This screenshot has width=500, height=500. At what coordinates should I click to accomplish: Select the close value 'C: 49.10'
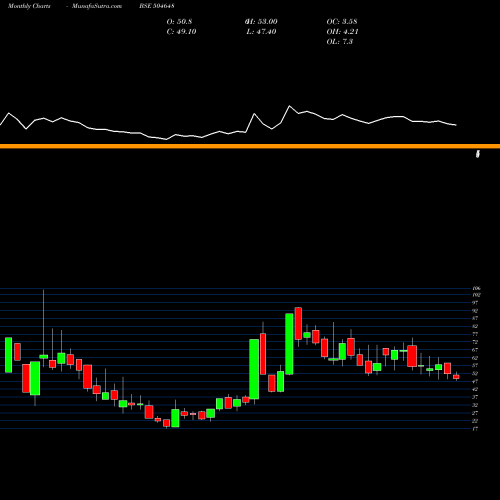coord(181,32)
